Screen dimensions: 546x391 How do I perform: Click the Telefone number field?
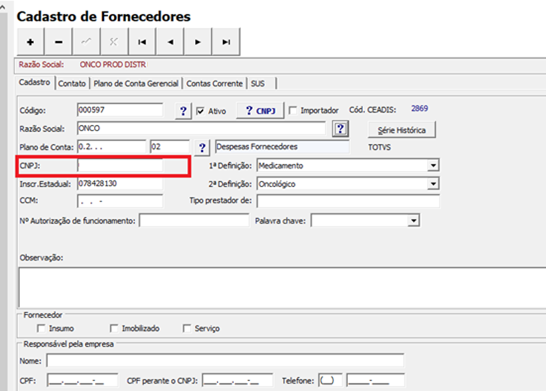375,381
